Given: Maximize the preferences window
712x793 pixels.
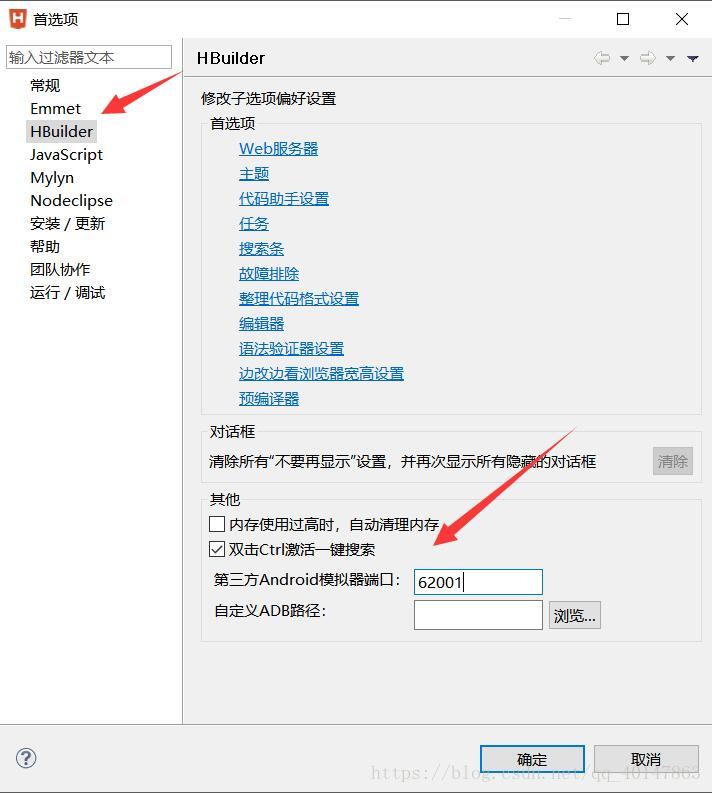Looking at the screenshot, I should point(623,19).
